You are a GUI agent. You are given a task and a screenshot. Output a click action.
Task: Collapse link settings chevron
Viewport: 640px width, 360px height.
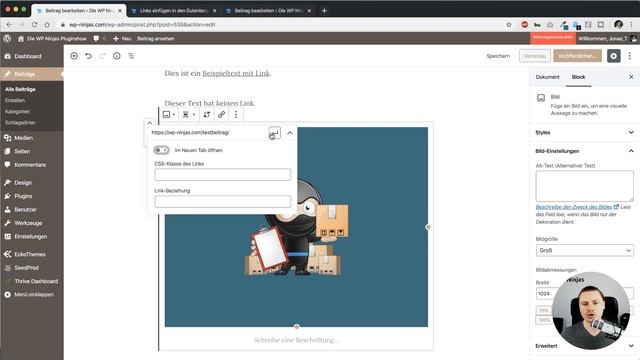tap(290, 133)
